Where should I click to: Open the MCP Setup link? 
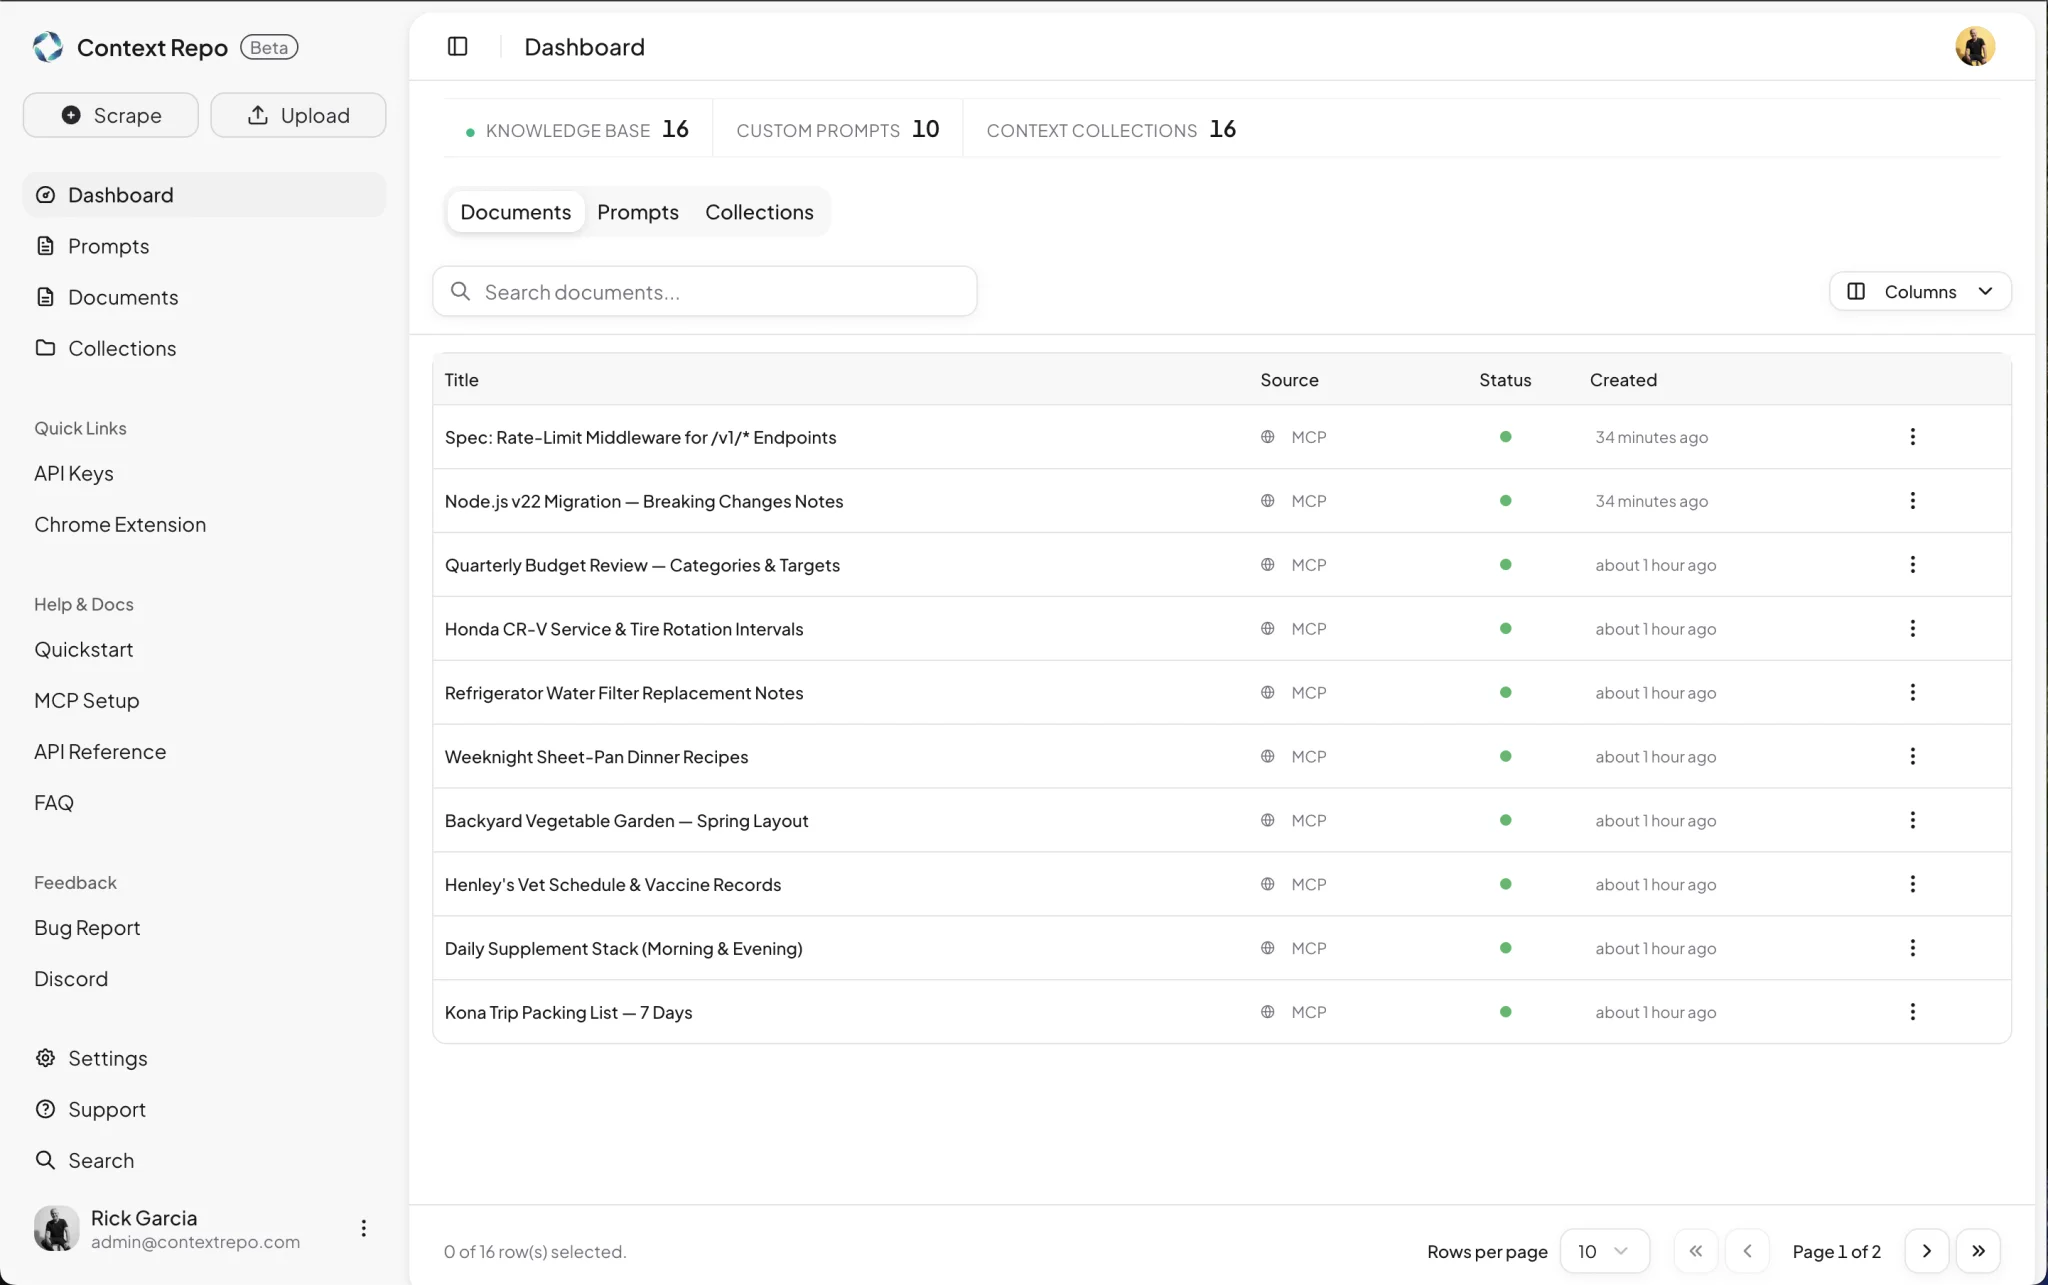(87, 700)
